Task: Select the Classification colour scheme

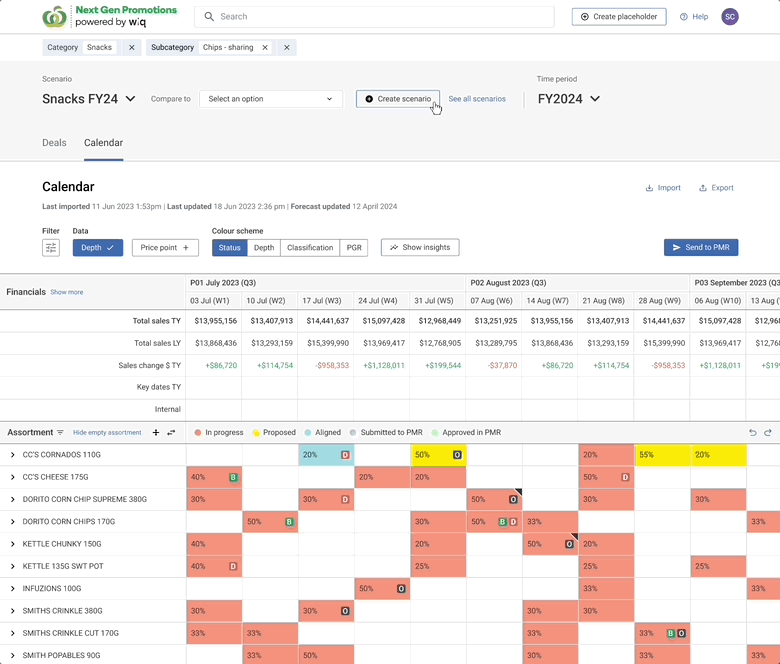Action: 310,247
